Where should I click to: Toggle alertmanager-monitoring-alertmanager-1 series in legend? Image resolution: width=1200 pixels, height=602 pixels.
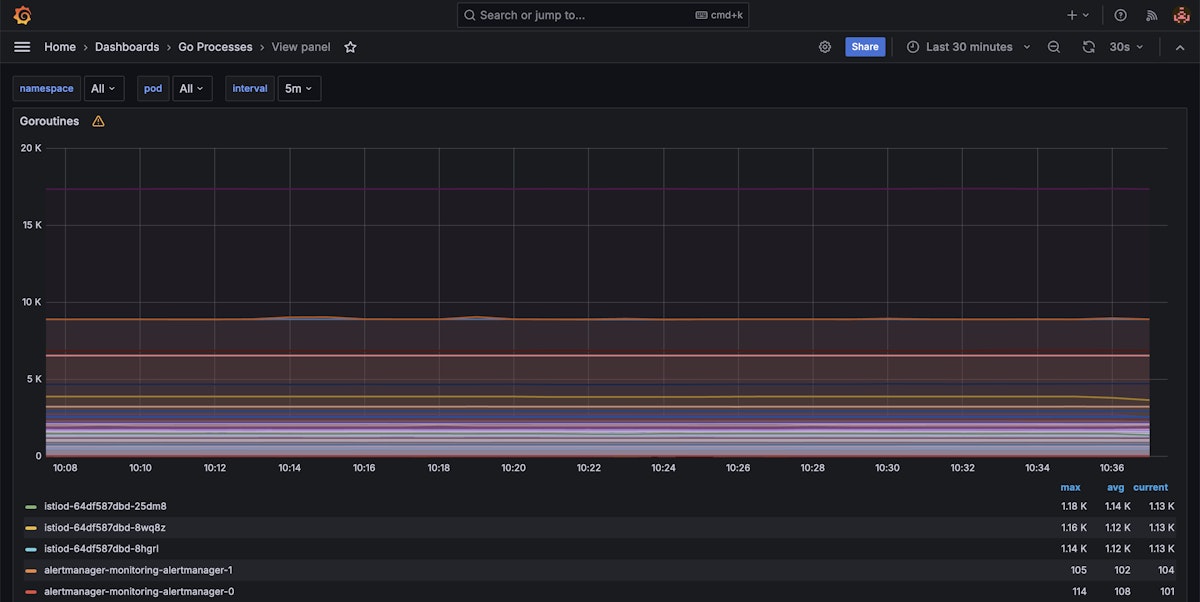point(139,570)
